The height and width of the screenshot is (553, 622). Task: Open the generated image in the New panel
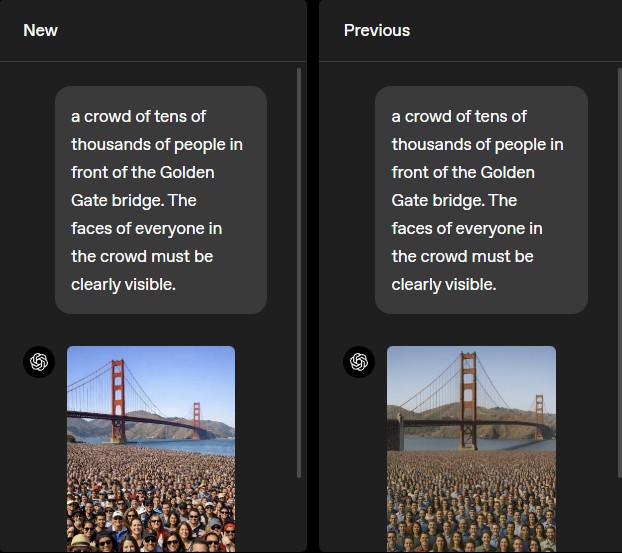[x=151, y=449]
